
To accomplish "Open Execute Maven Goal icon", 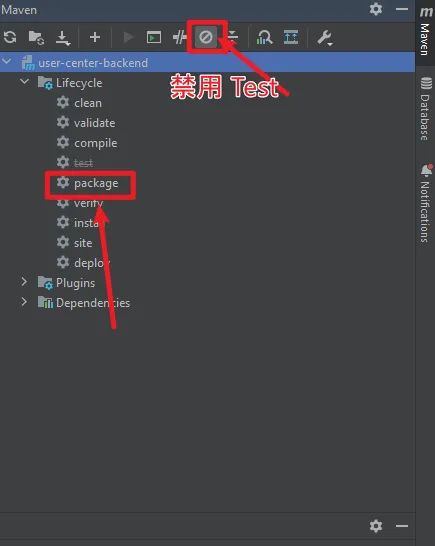I will point(154,37).
